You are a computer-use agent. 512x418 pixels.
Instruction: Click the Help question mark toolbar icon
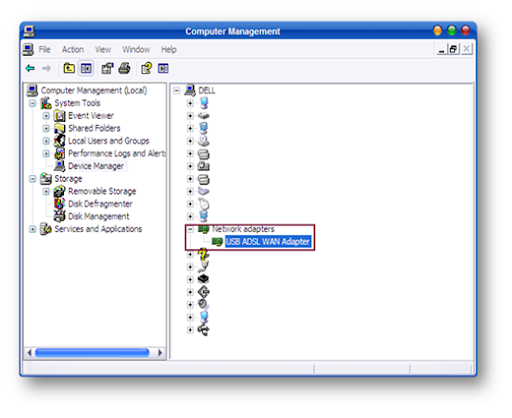[x=146, y=68]
